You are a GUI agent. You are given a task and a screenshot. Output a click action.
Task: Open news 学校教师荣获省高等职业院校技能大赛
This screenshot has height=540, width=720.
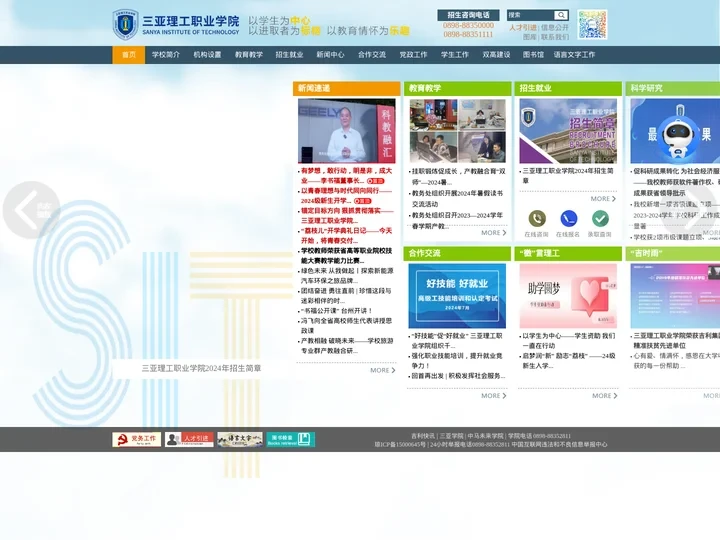(x=346, y=255)
